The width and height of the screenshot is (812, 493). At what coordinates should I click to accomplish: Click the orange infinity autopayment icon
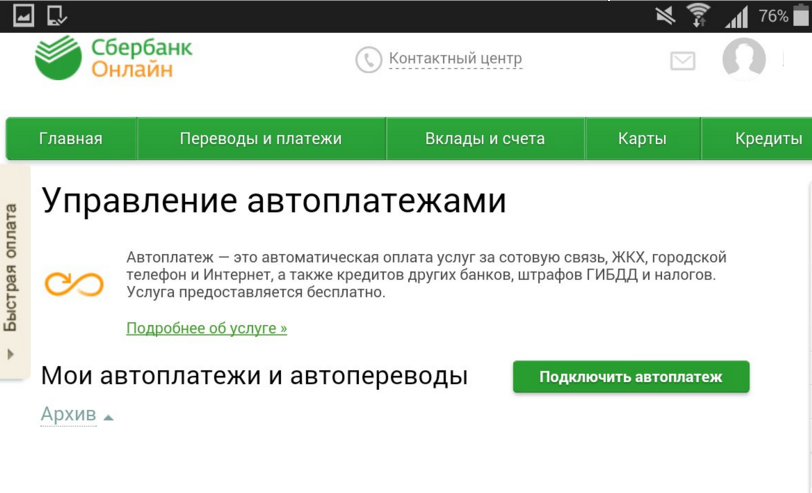[x=74, y=284]
